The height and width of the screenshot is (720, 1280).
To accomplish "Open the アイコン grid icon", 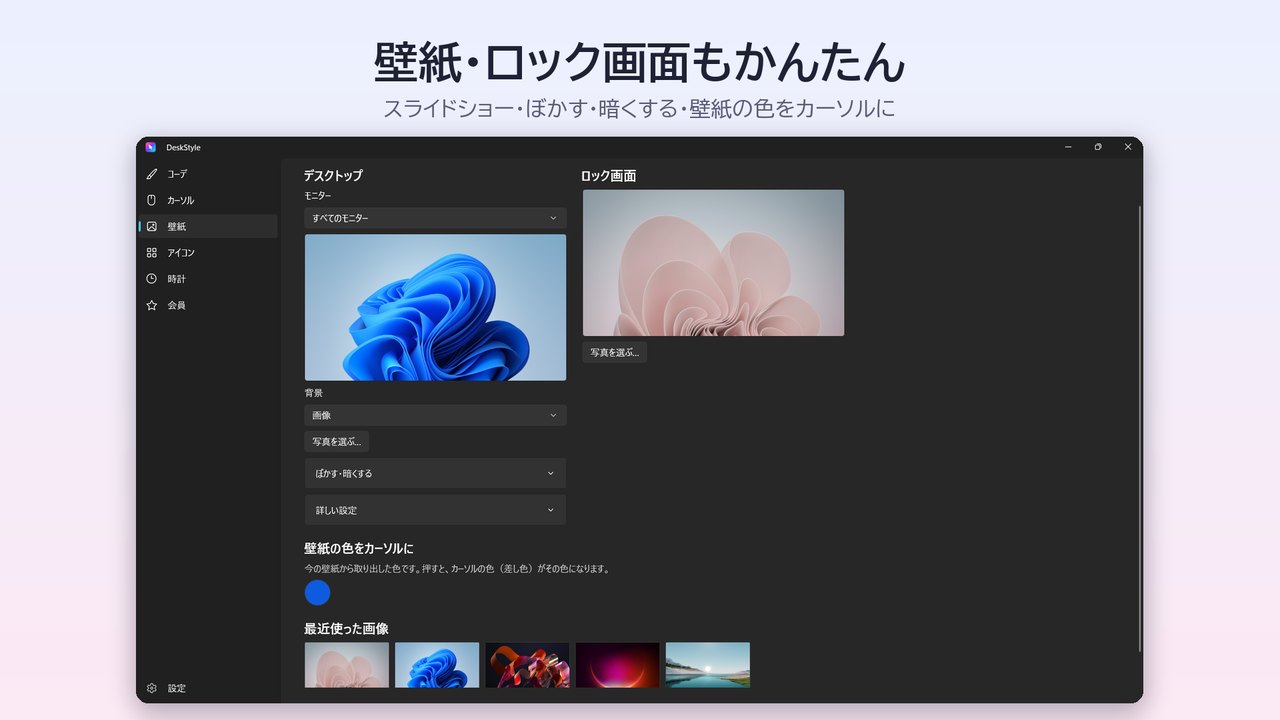I will [x=152, y=252].
